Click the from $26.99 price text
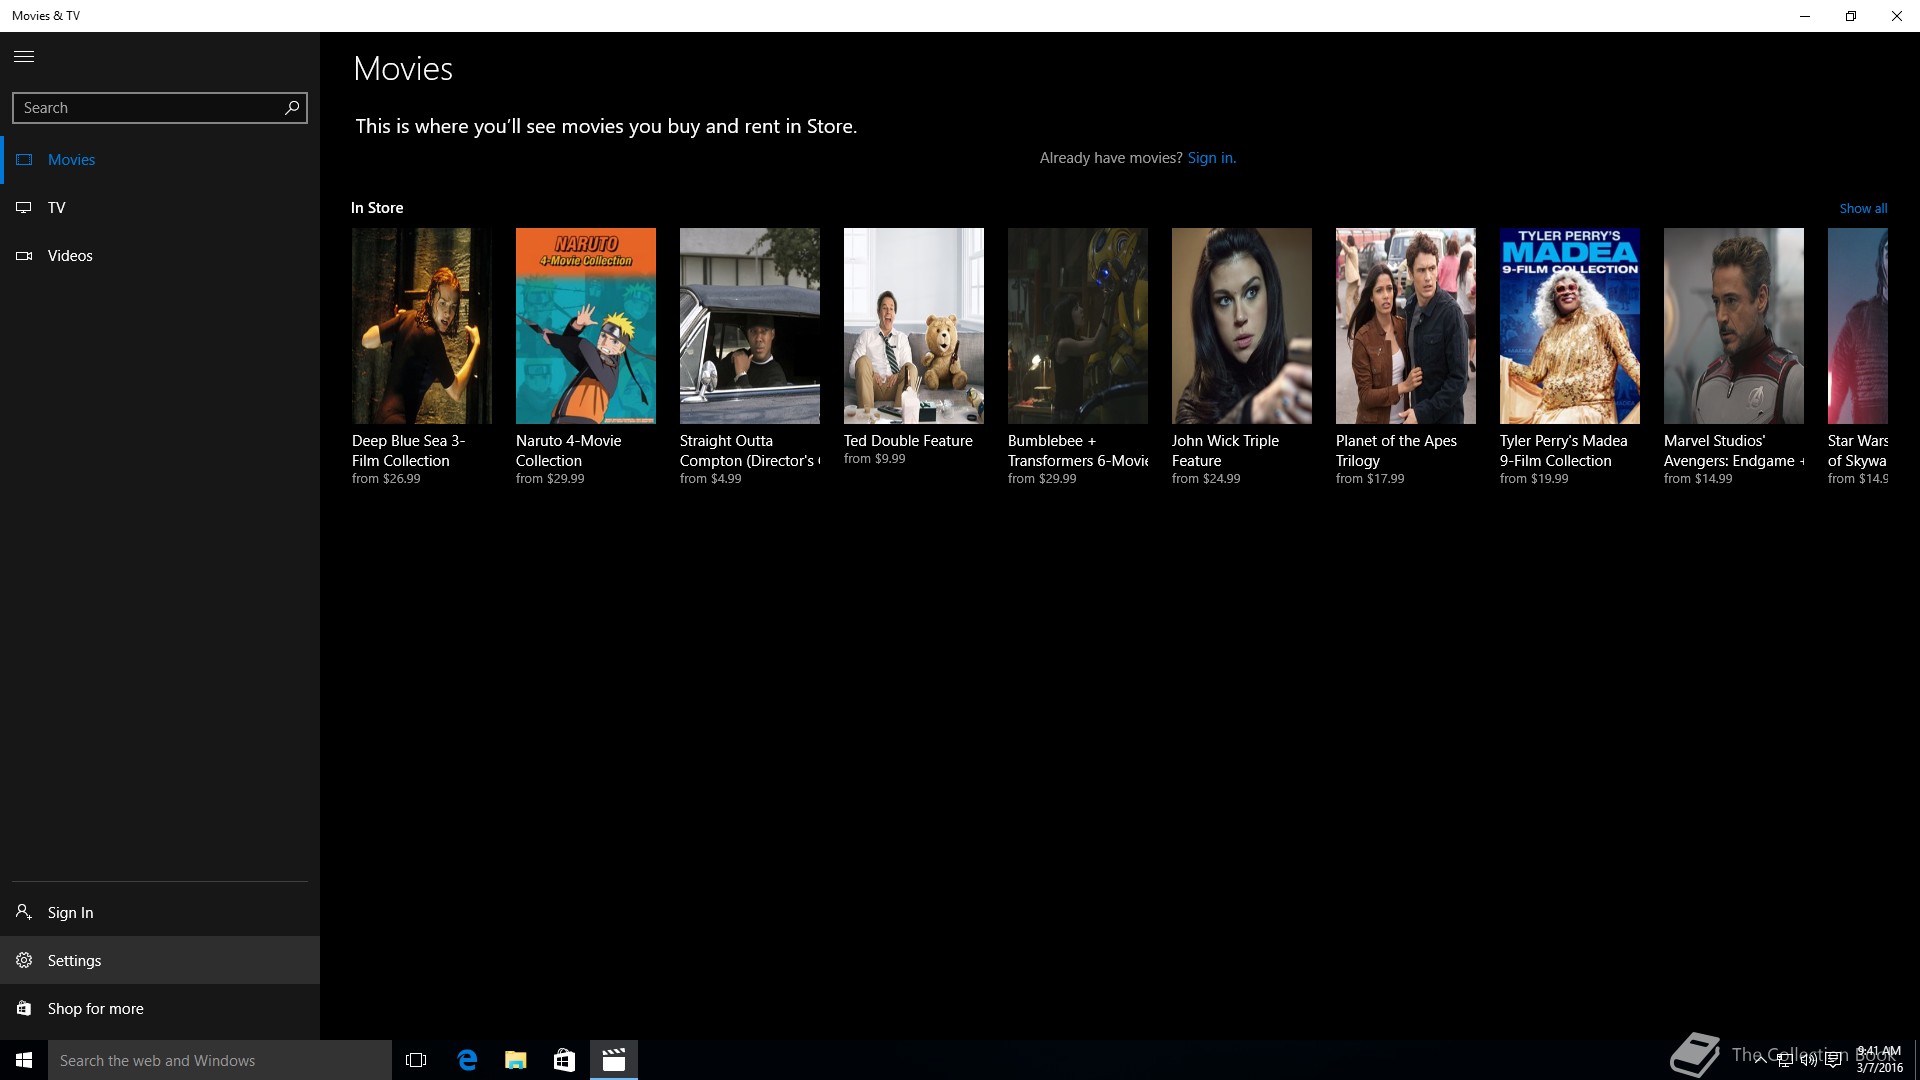 pyautogui.click(x=386, y=479)
